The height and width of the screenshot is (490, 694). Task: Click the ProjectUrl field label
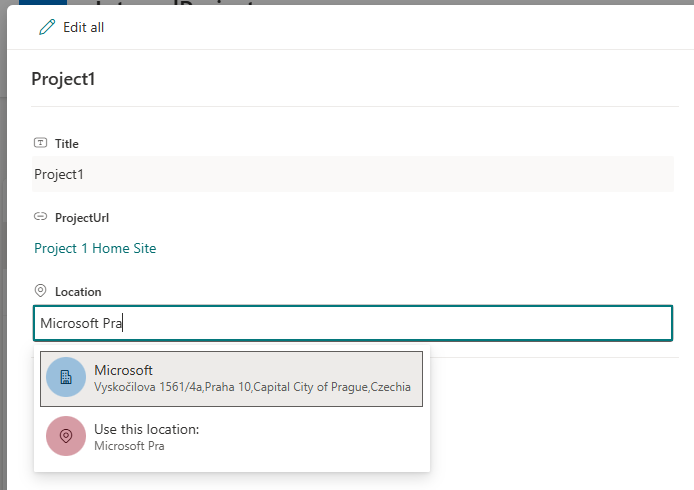click(x=82, y=217)
